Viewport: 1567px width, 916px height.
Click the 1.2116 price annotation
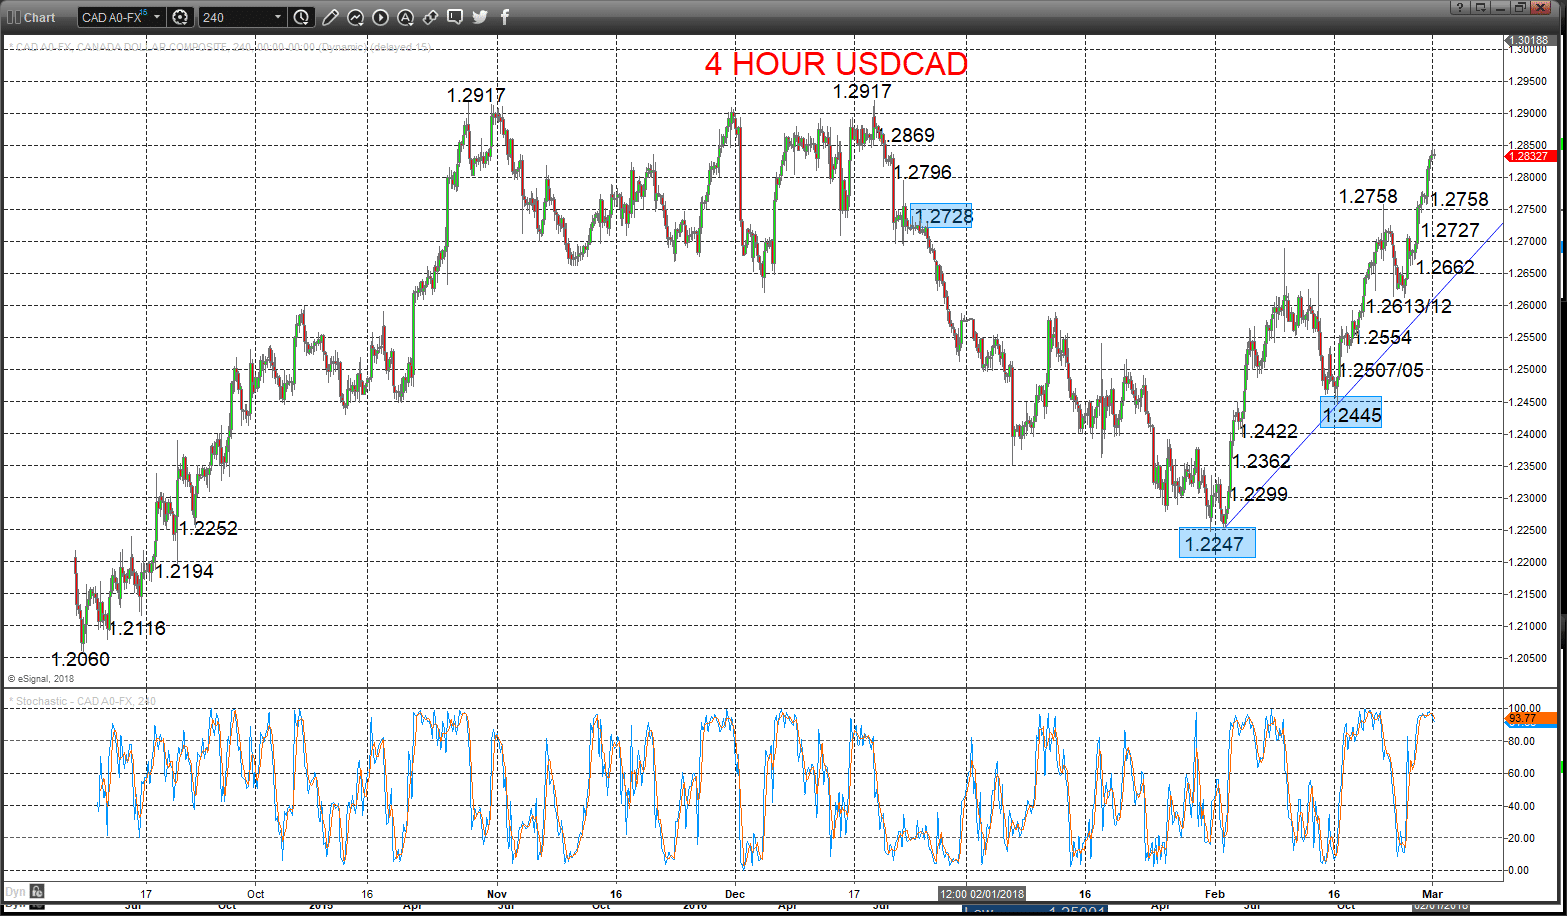(137, 628)
